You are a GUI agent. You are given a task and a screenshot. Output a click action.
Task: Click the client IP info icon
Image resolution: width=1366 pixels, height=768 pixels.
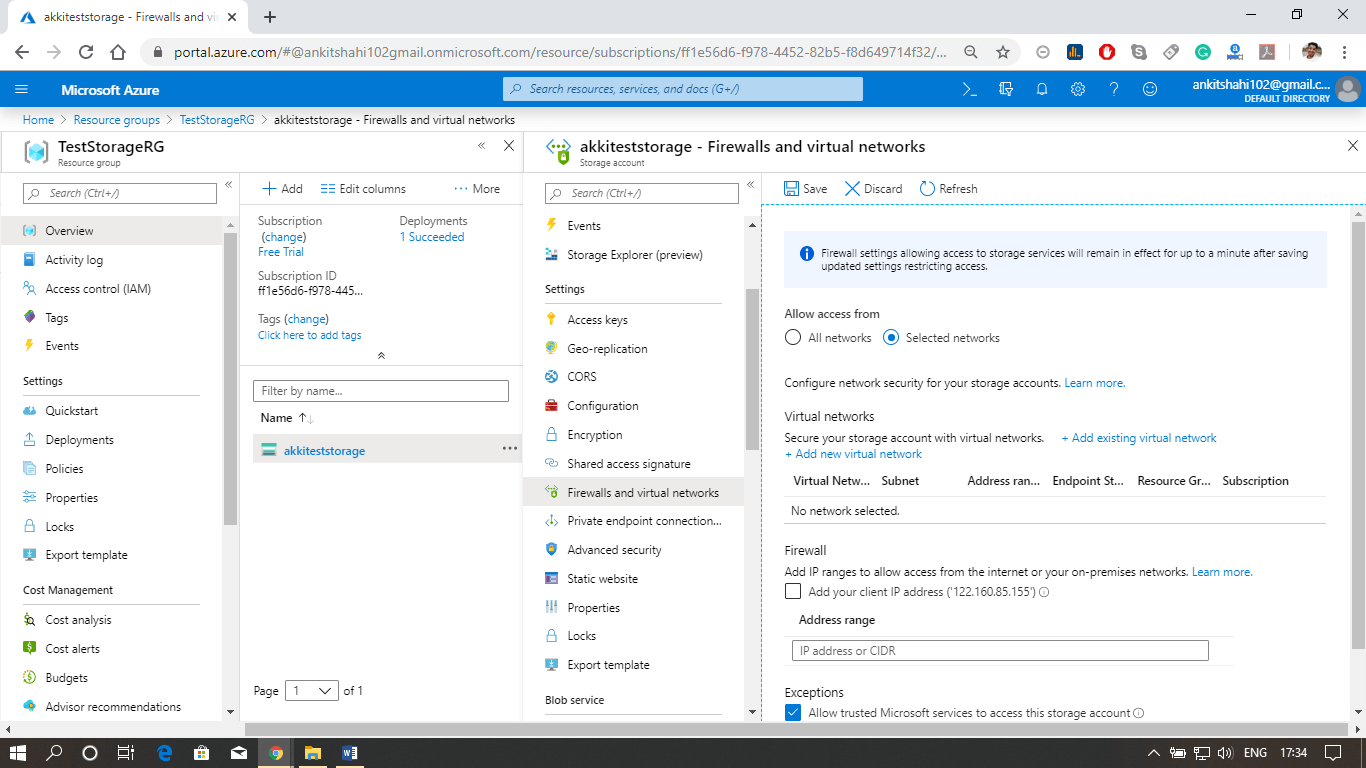pyautogui.click(x=1044, y=592)
